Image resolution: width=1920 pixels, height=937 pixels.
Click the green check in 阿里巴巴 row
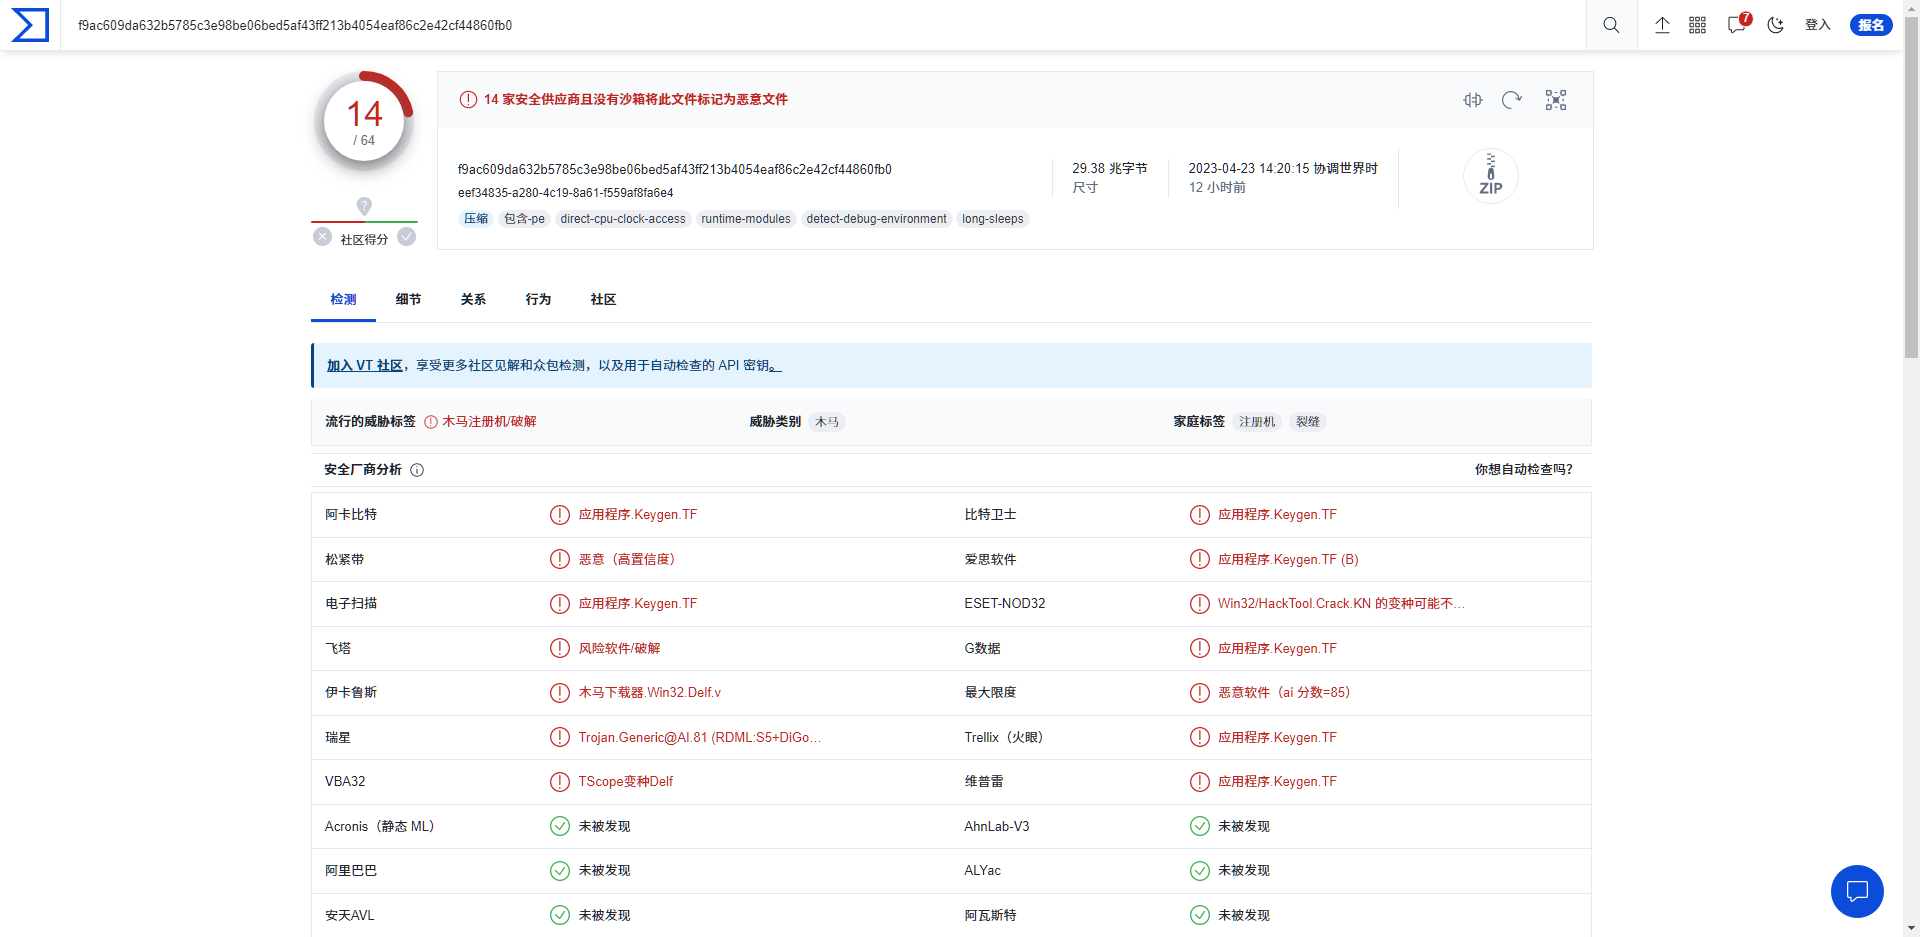[x=560, y=871]
